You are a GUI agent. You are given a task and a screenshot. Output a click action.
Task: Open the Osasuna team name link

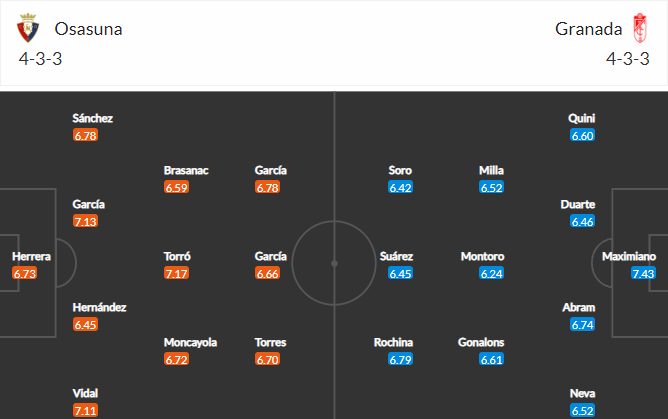tap(88, 29)
